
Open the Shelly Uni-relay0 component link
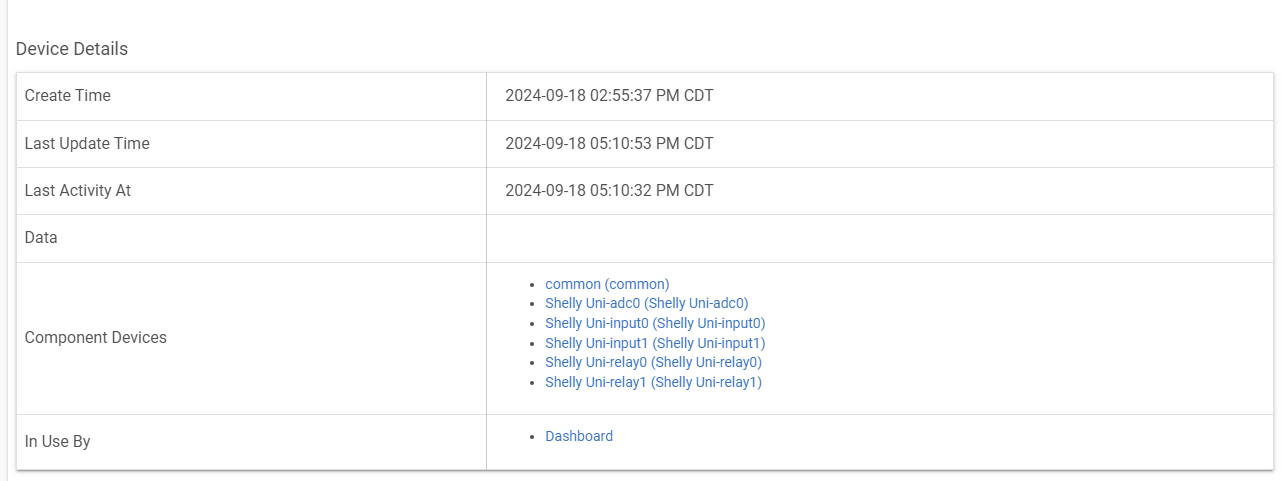(653, 362)
